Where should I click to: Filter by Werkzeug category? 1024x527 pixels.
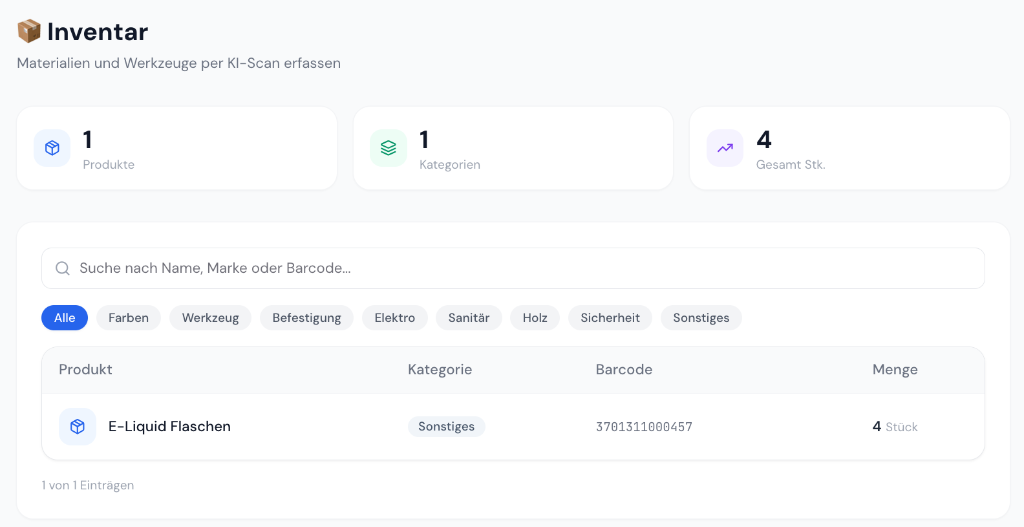click(x=210, y=318)
